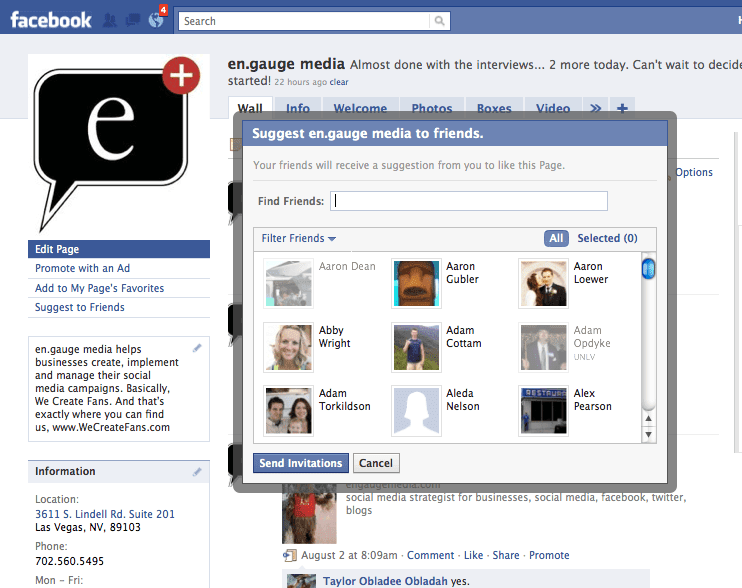The width and height of the screenshot is (742, 588).
Task: Cancel the suggest dialog
Action: 376,463
